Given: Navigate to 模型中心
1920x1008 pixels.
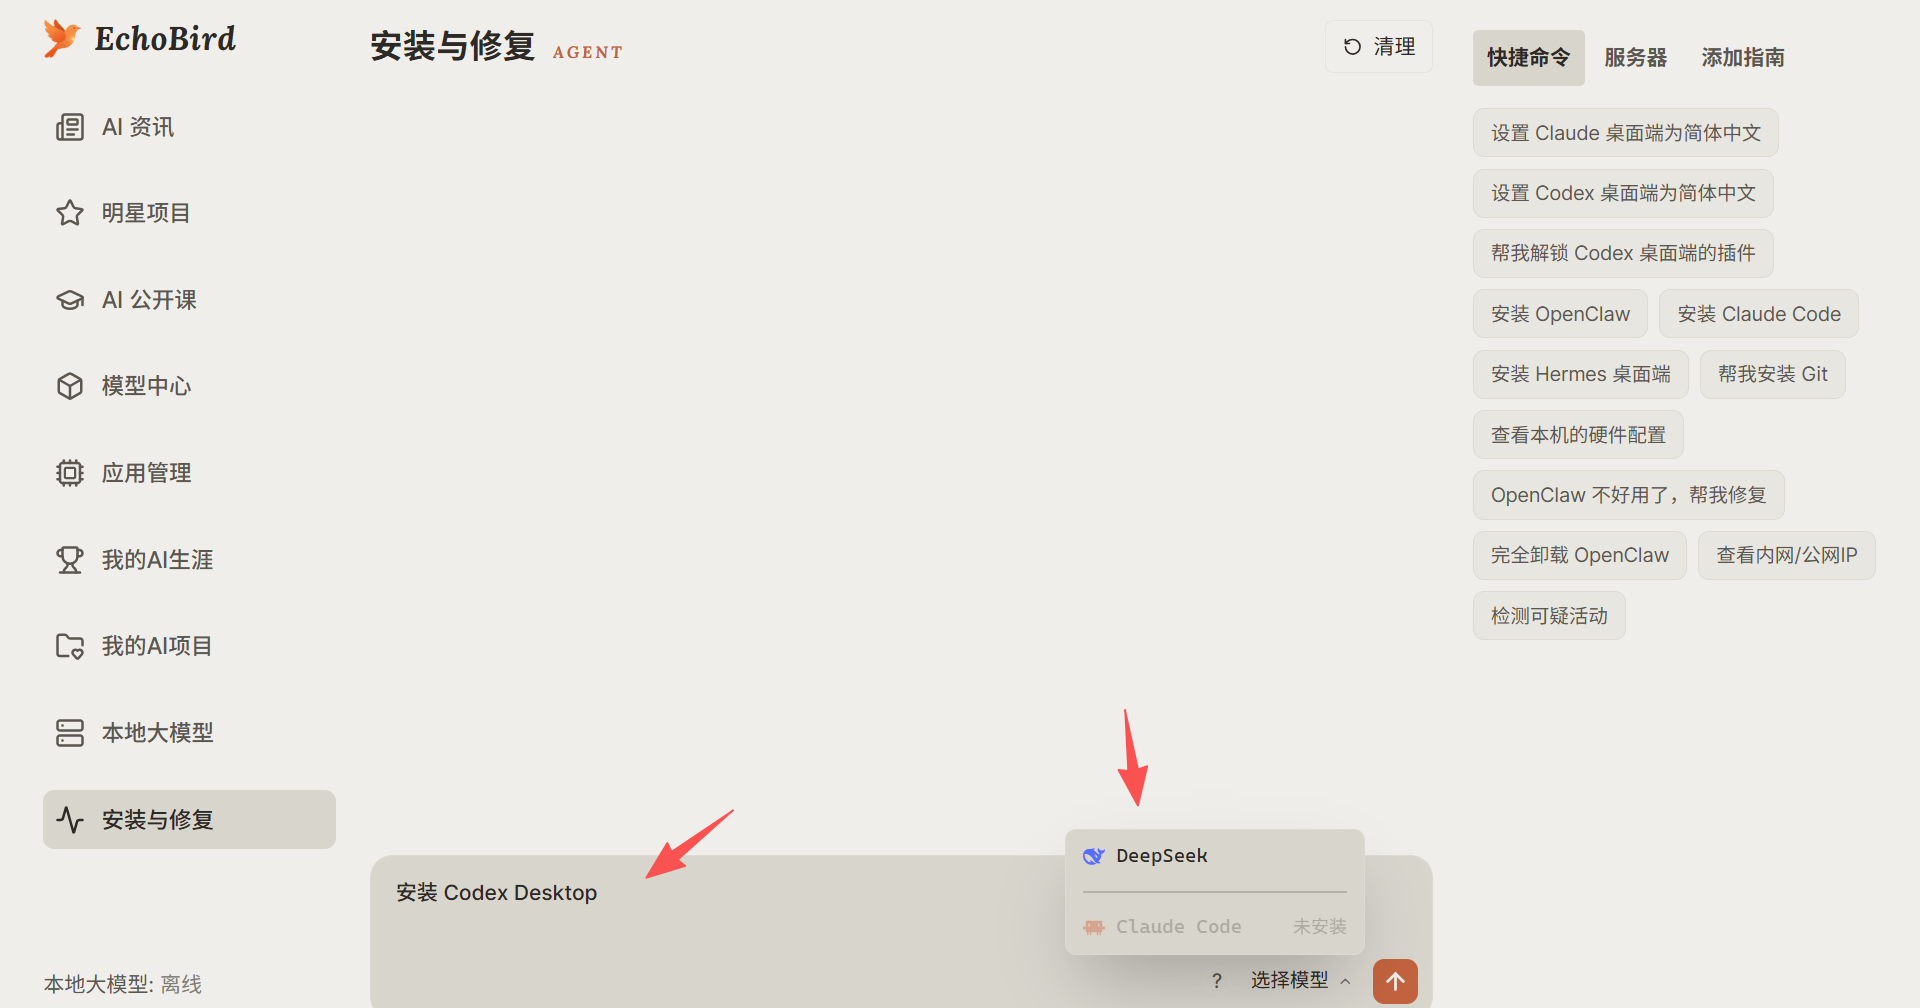Looking at the screenshot, I should click(189, 386).
